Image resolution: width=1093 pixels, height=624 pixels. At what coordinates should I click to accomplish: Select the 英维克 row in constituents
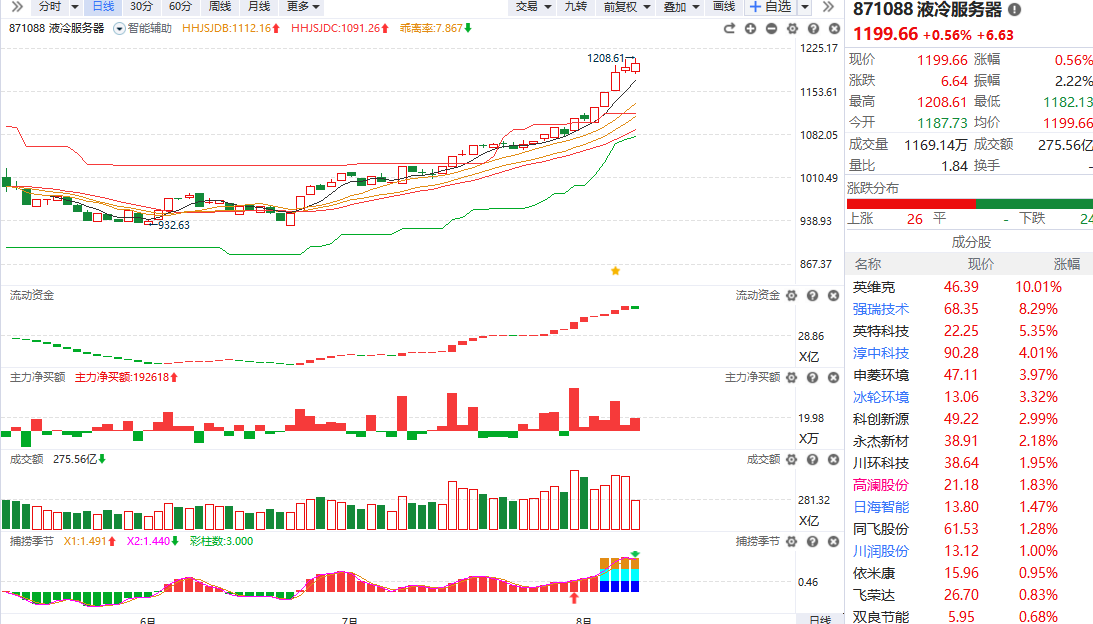pyautogui.click(x=970, y=287)
